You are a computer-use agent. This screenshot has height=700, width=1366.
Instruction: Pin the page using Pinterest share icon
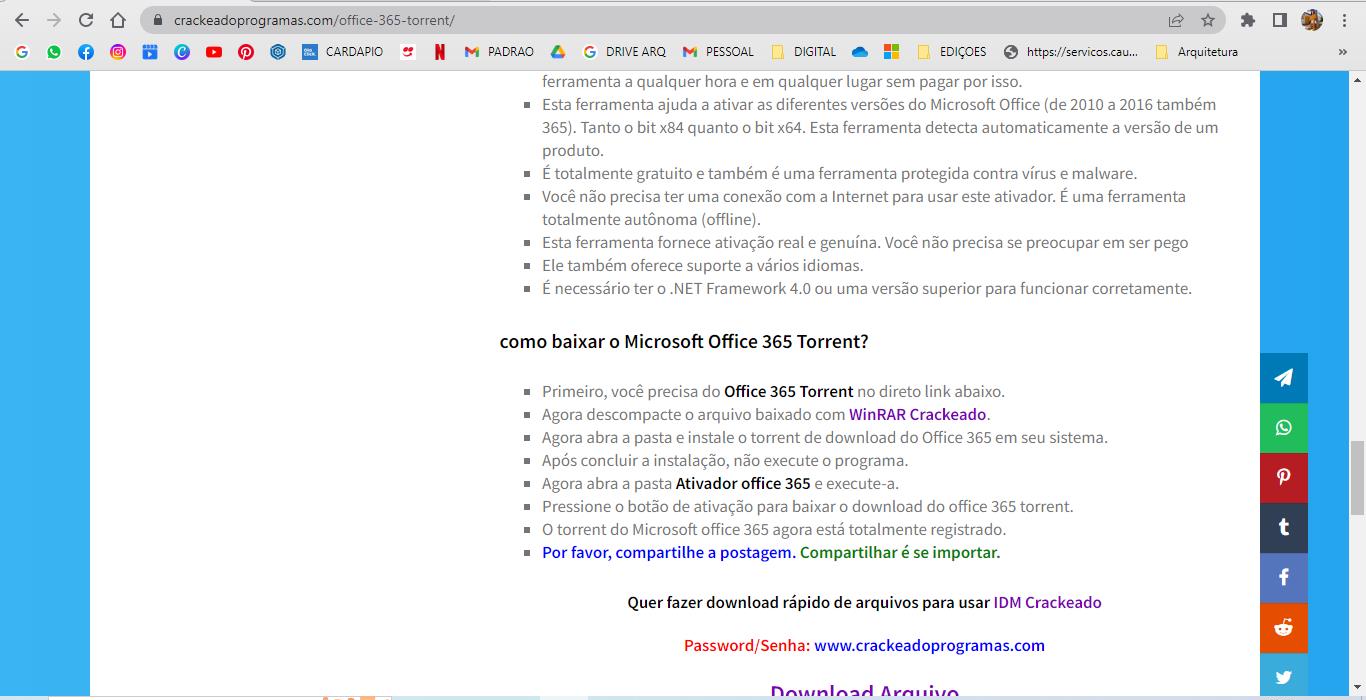[1283, 478]
